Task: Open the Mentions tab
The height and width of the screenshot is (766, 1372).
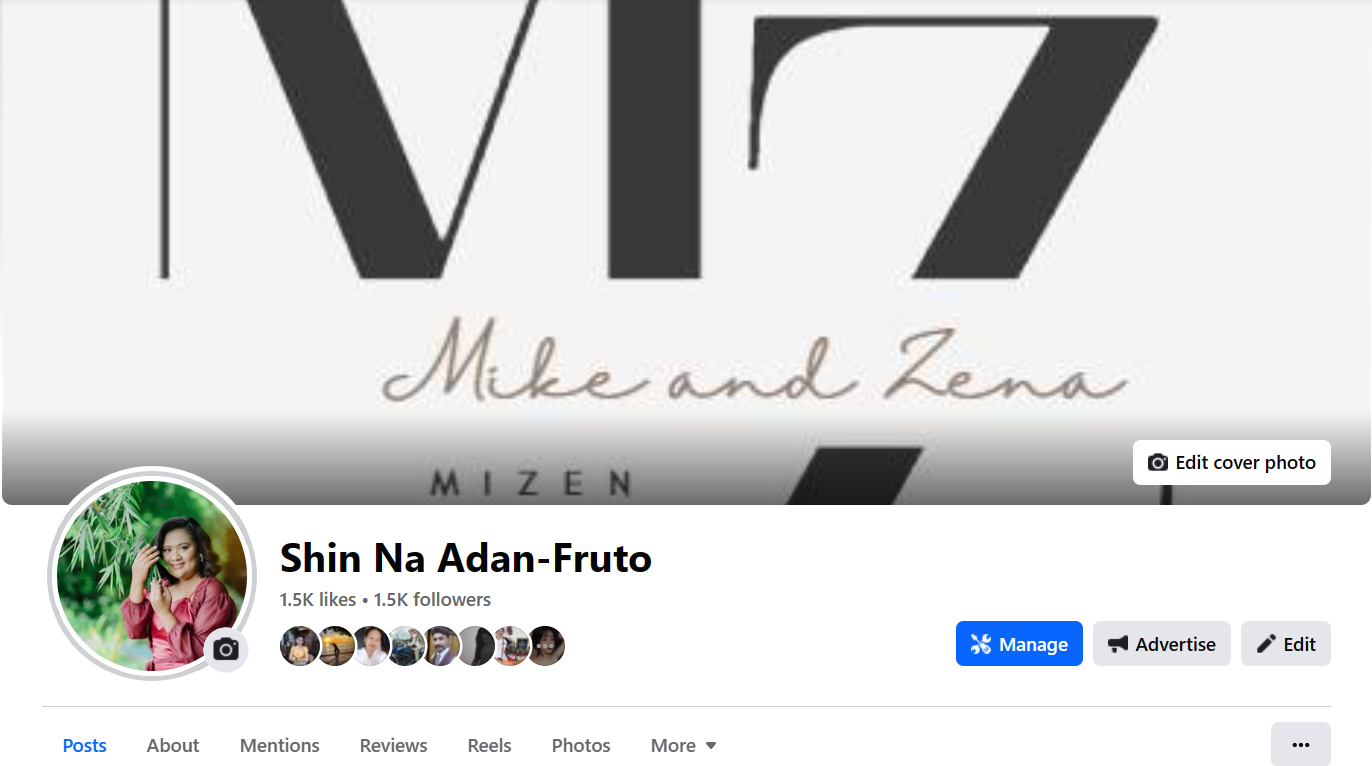Action: [280, 746]
